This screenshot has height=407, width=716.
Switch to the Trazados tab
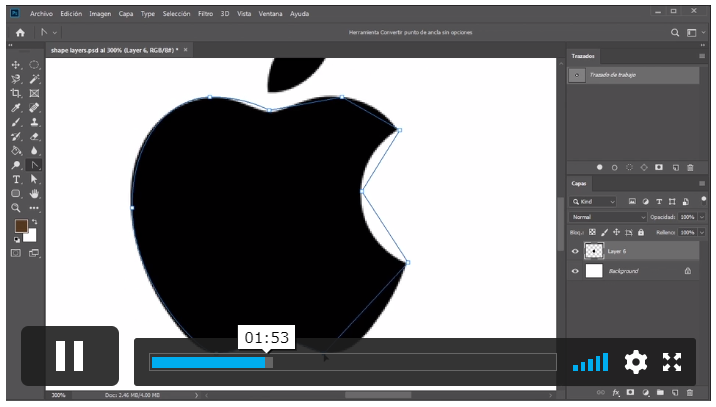coord(583,56)
